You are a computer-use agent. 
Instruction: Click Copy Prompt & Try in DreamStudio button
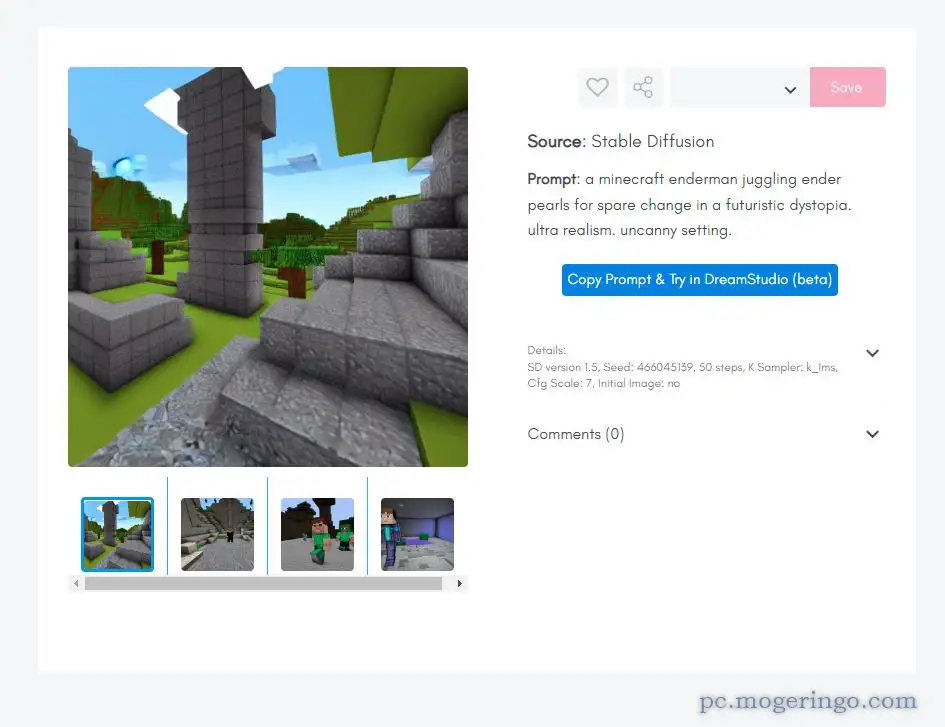(700, 280)
